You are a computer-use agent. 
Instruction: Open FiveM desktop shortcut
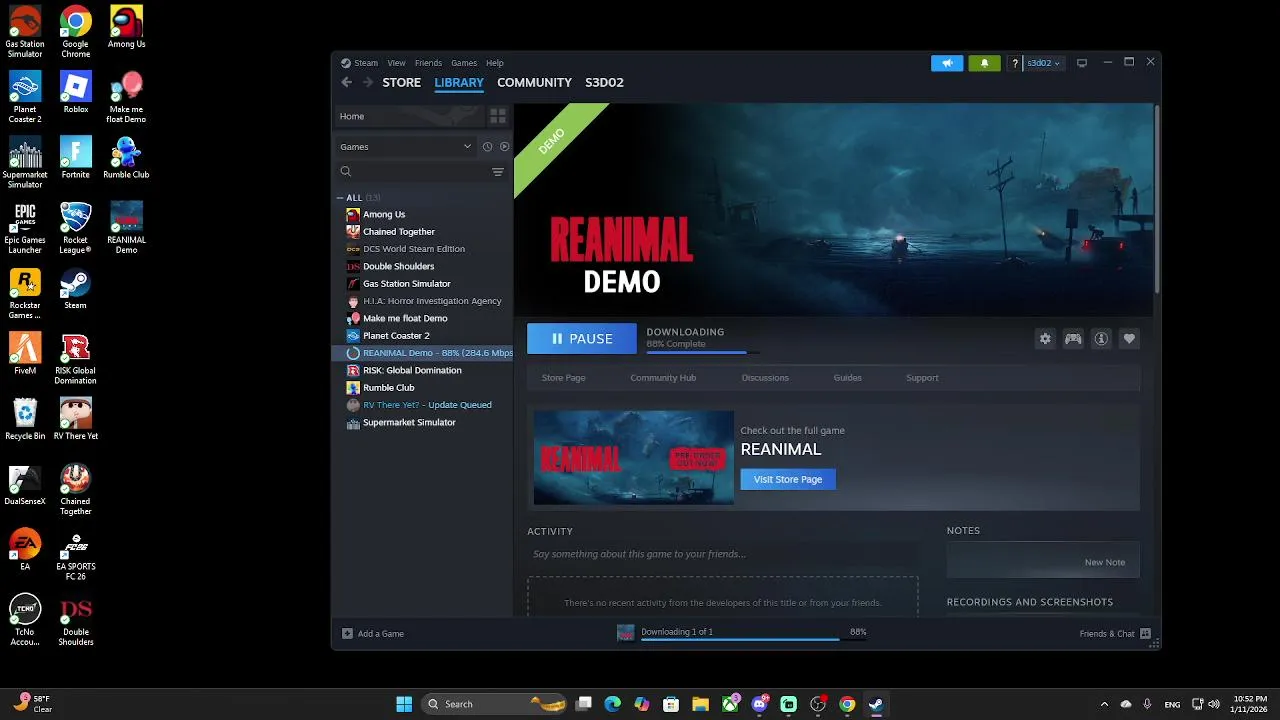(25, 353)
